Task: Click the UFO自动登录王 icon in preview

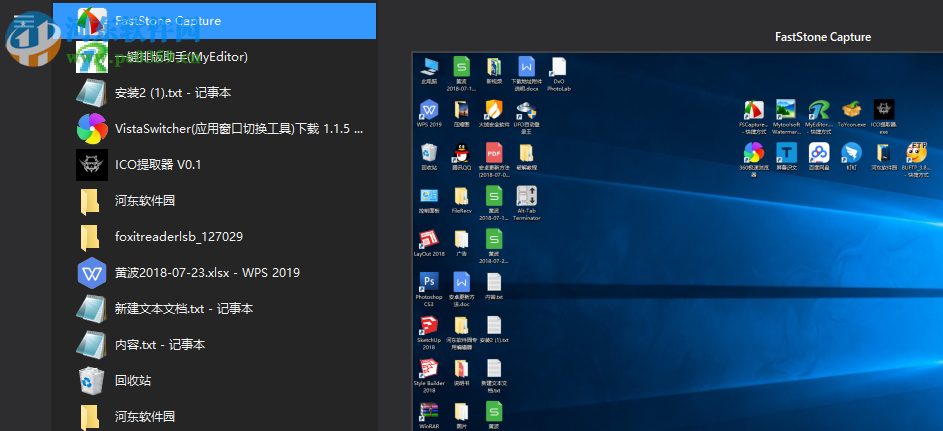Action: (x=526, y=109)
